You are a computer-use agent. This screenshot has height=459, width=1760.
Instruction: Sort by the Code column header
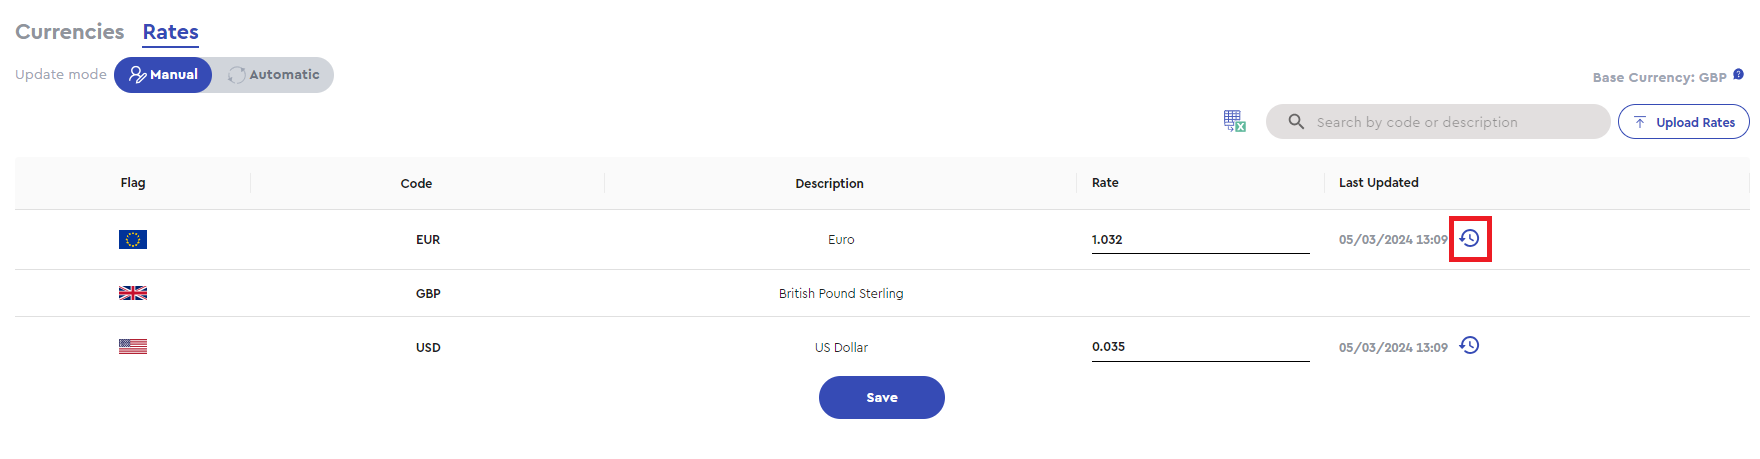(x=417, y=183)
